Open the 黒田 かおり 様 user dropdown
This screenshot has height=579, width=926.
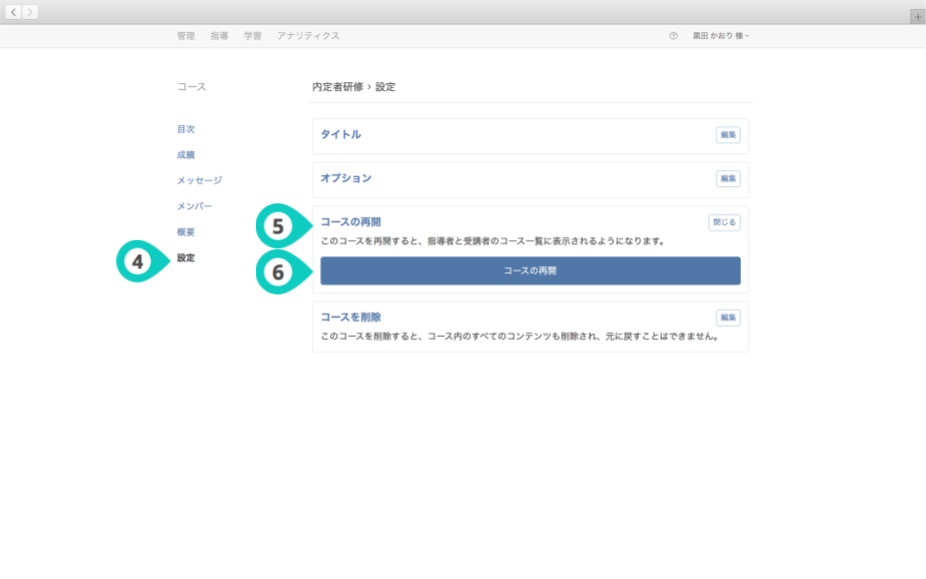(720, 36)
